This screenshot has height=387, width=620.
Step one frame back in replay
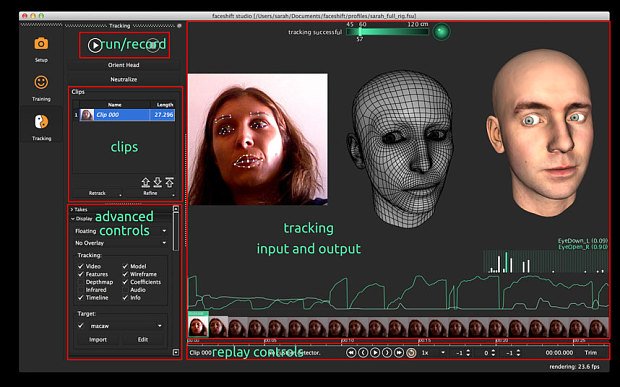[x=363, y=352]
